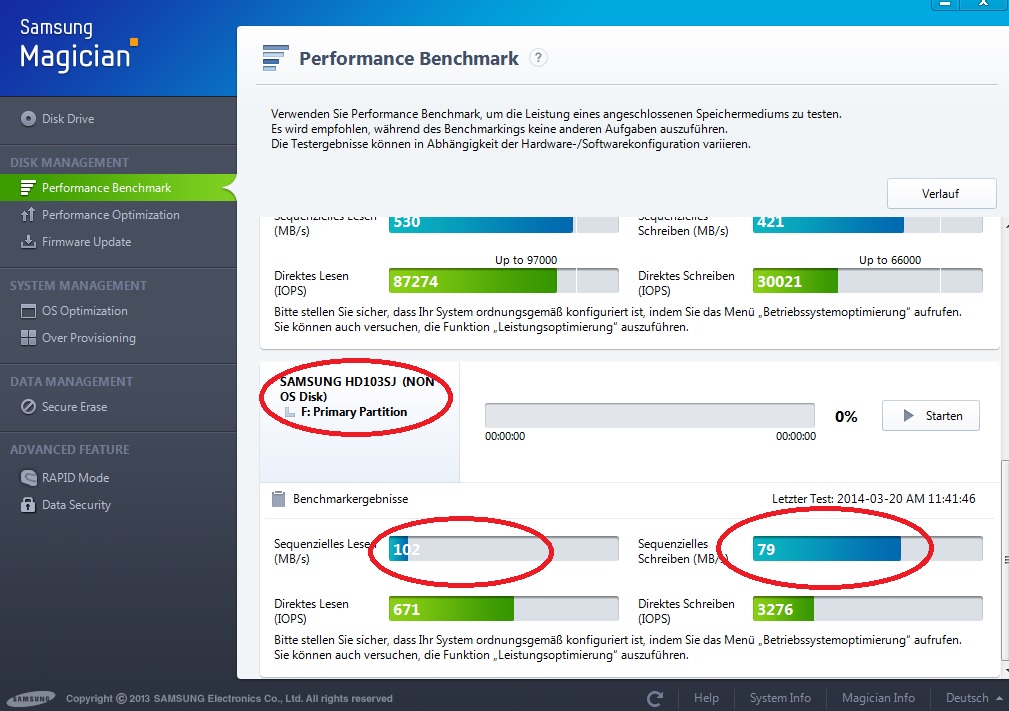The width and height of the screenshot is (1009, 711).
Task: Click the RAPID Mode icon
Action: 28,477
